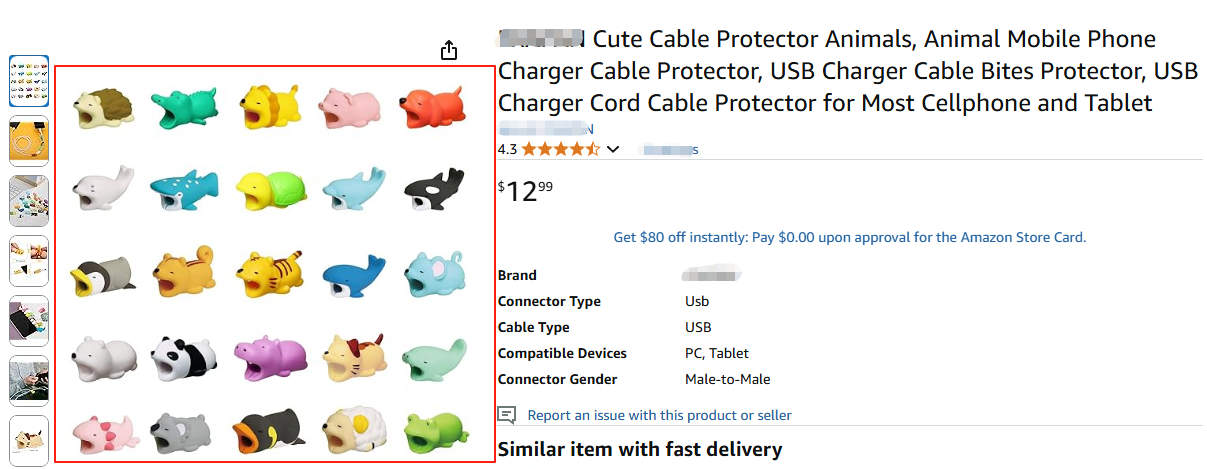
Task: Select the thumbnail showing black phone with protectors
Action: pyautogui.click(x=28, y=321)
